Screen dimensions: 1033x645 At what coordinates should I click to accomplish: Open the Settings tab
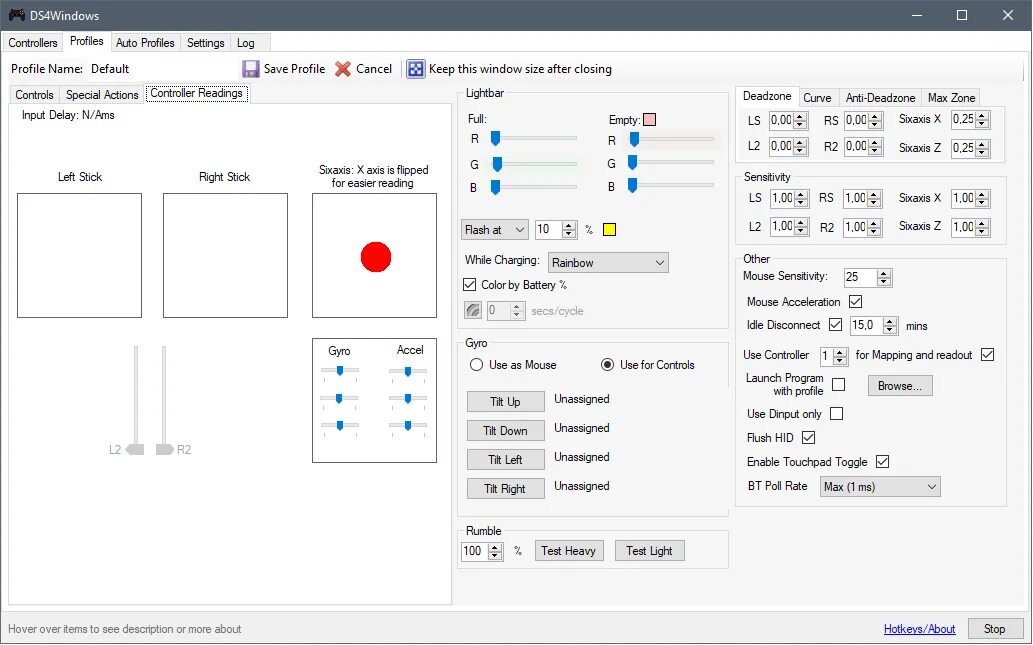[206, 43]
